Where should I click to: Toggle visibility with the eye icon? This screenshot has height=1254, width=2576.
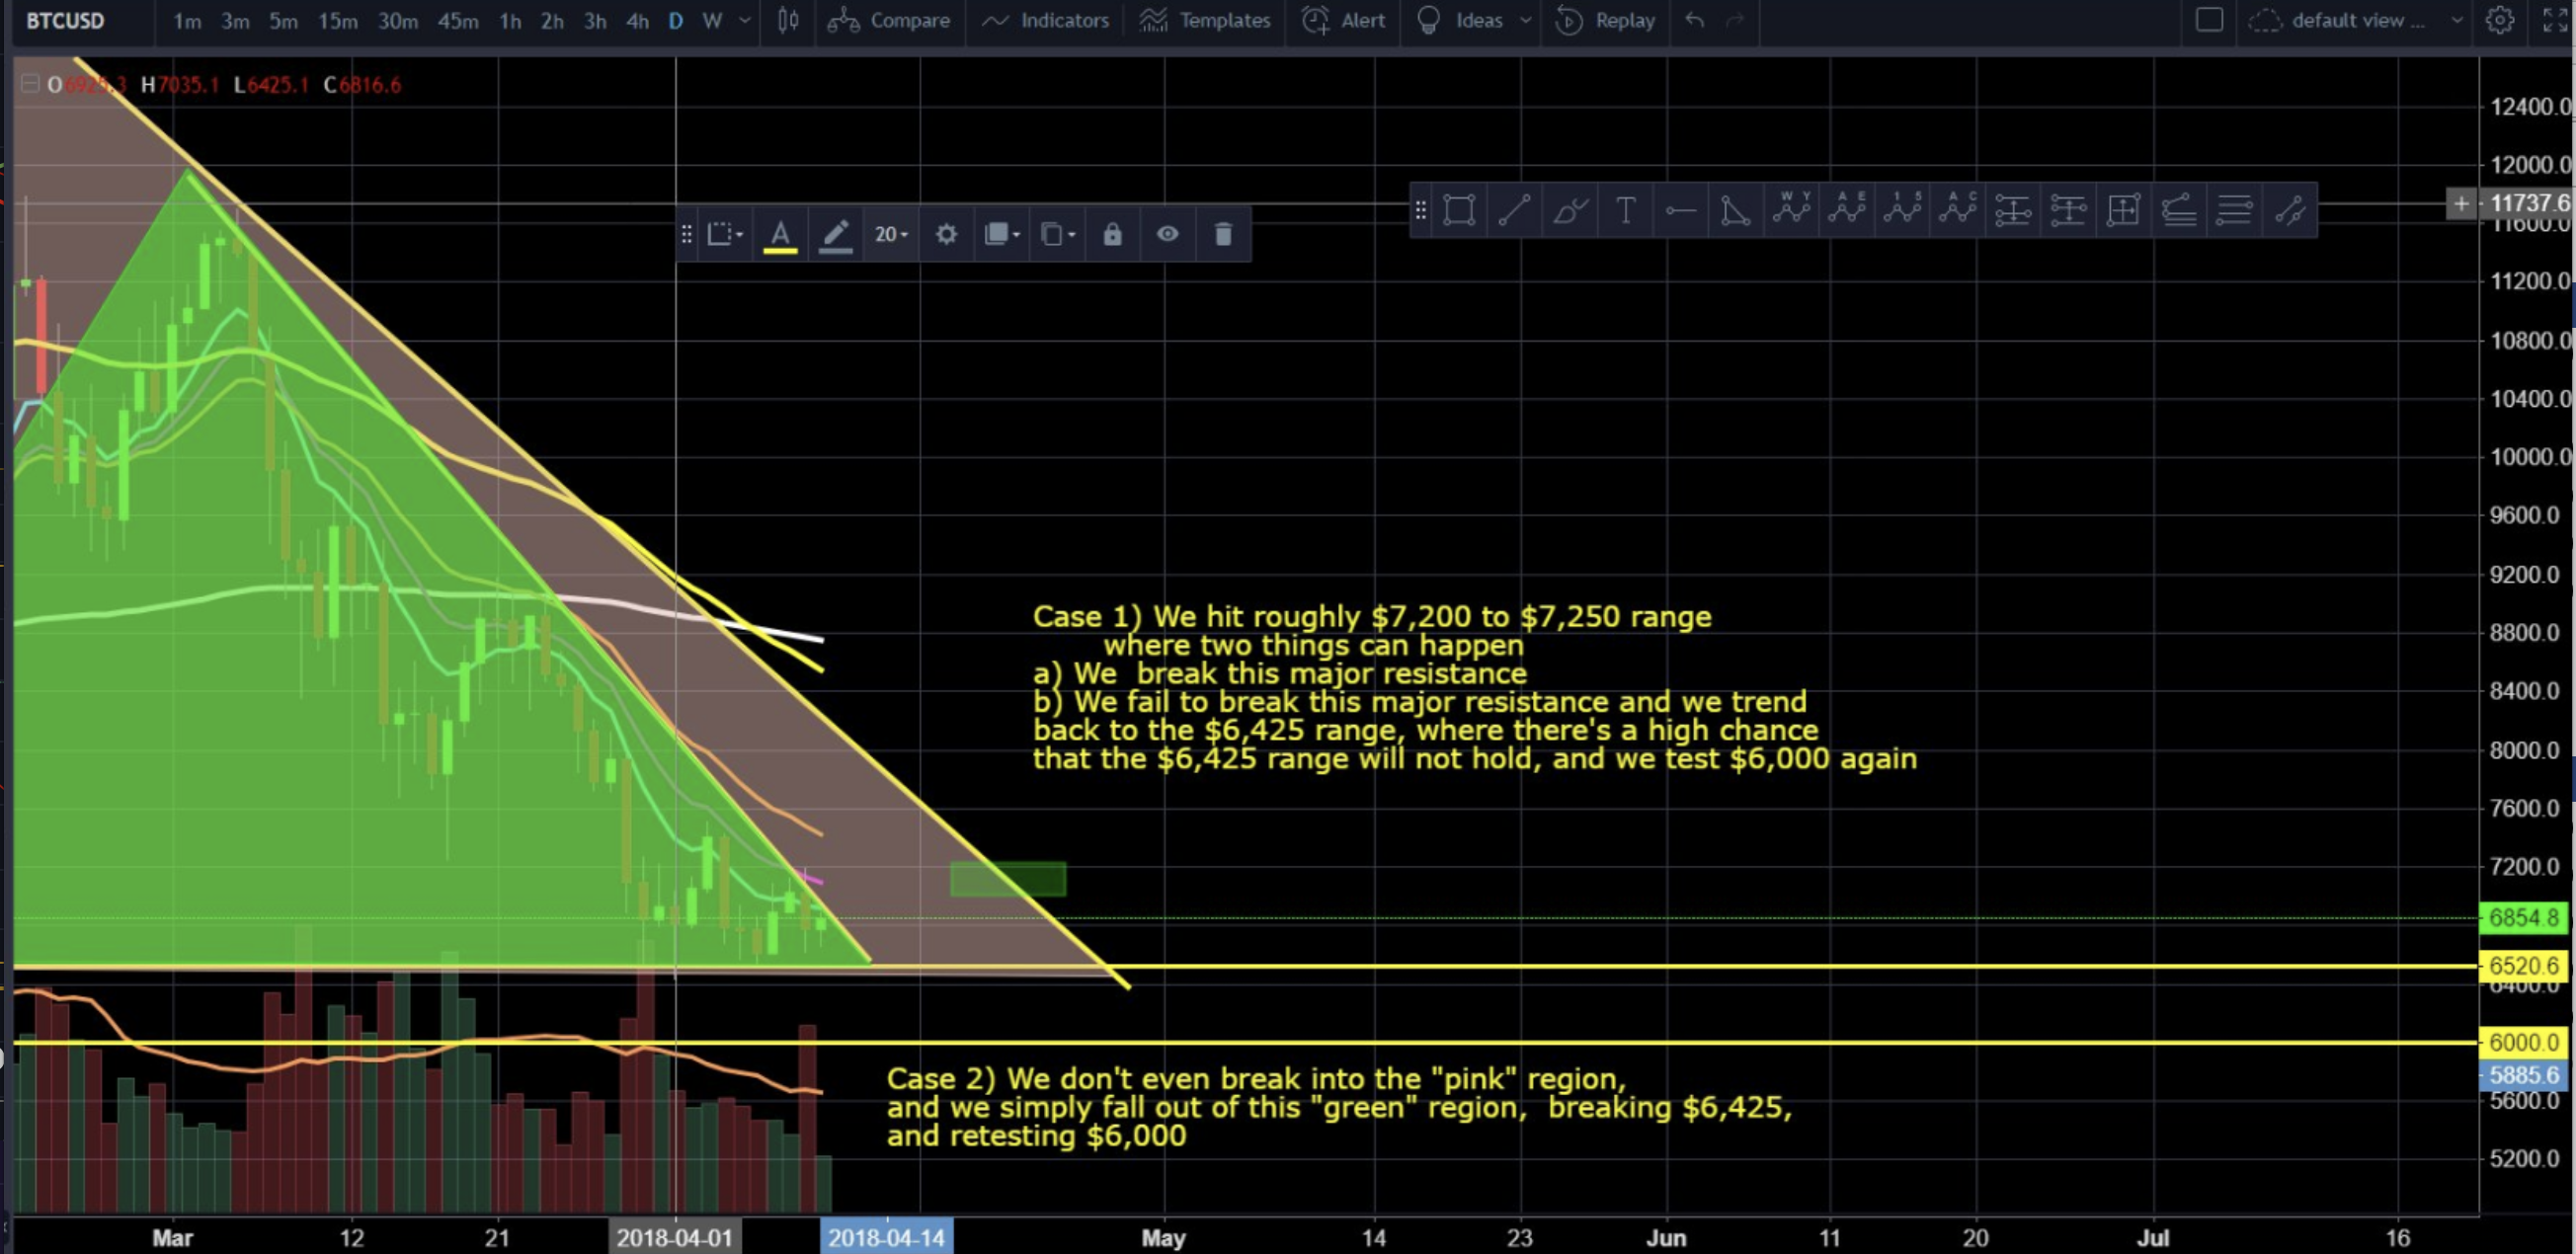pos(1167,235)
